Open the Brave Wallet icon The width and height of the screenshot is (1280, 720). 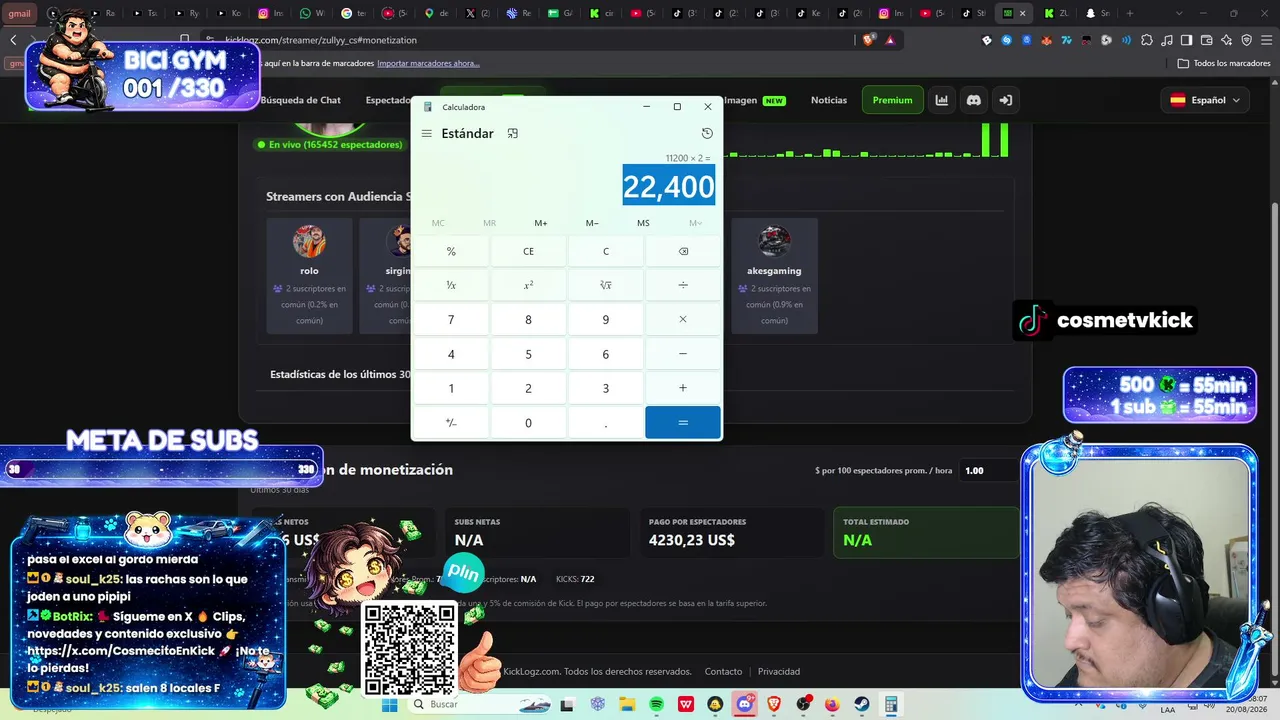point(1206,40)
